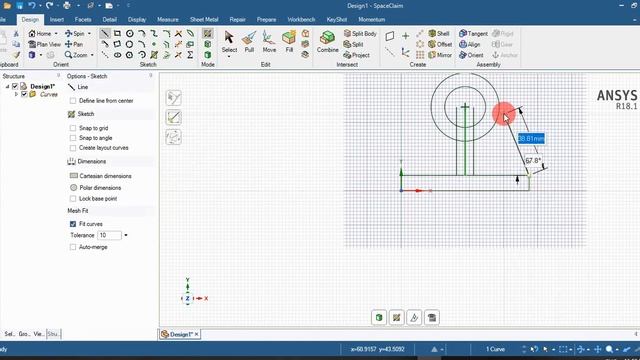Enable Auto-merge checkbox
Screen dimensions: 640x360
pyautogui.click(x=73, y=247)
